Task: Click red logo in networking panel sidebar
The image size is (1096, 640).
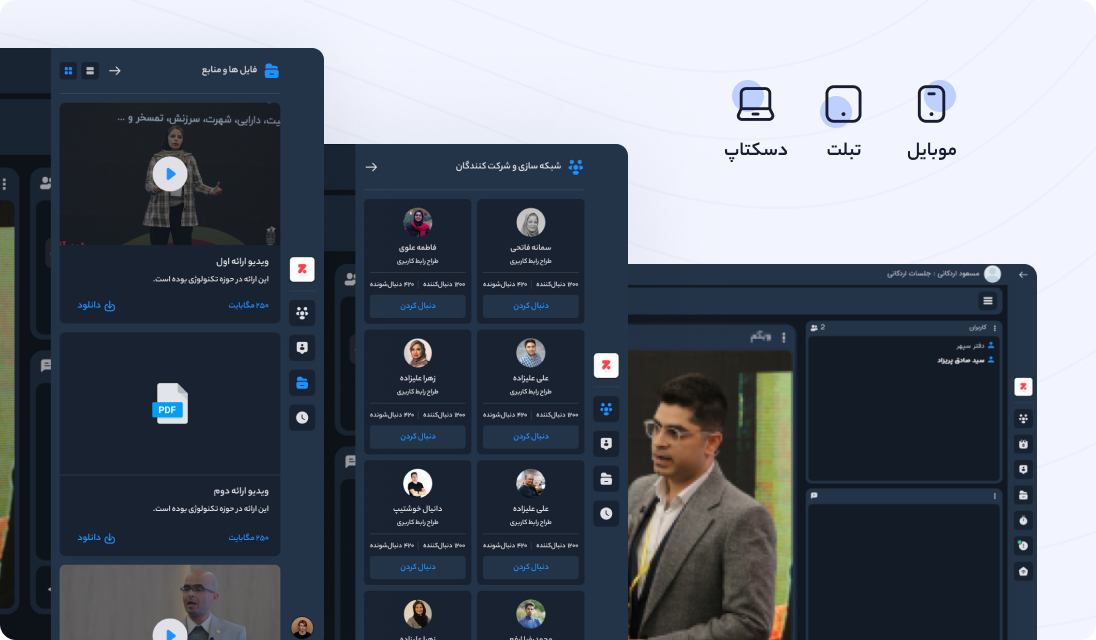Action: (606, 365)
